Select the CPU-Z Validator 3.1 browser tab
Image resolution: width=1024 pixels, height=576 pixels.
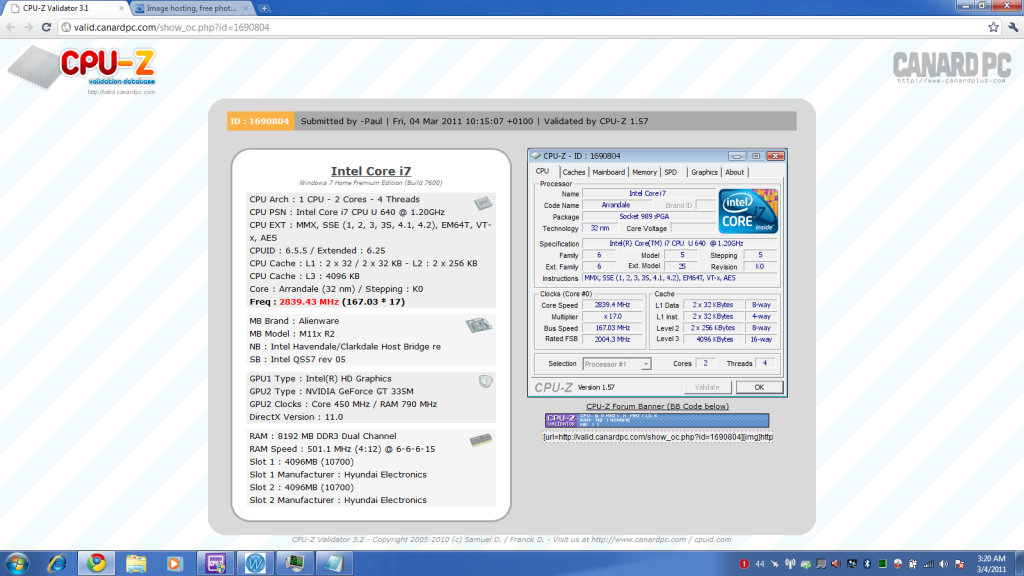point(67,8)
